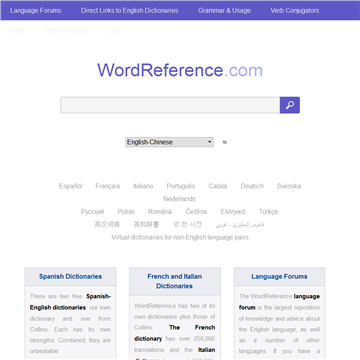Click the swap languages icon beside dropdown
Viewport: 360px width, 360px height.
tap(225, 142)
